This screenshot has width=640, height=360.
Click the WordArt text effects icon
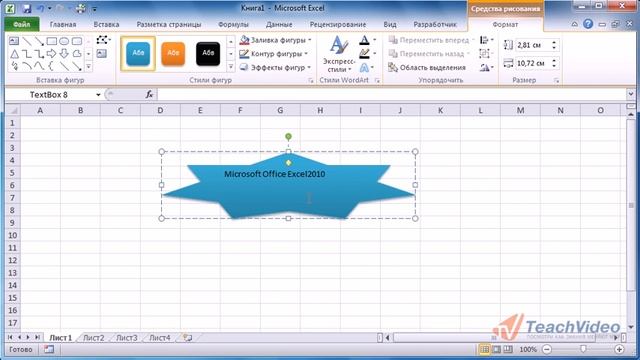364,67
